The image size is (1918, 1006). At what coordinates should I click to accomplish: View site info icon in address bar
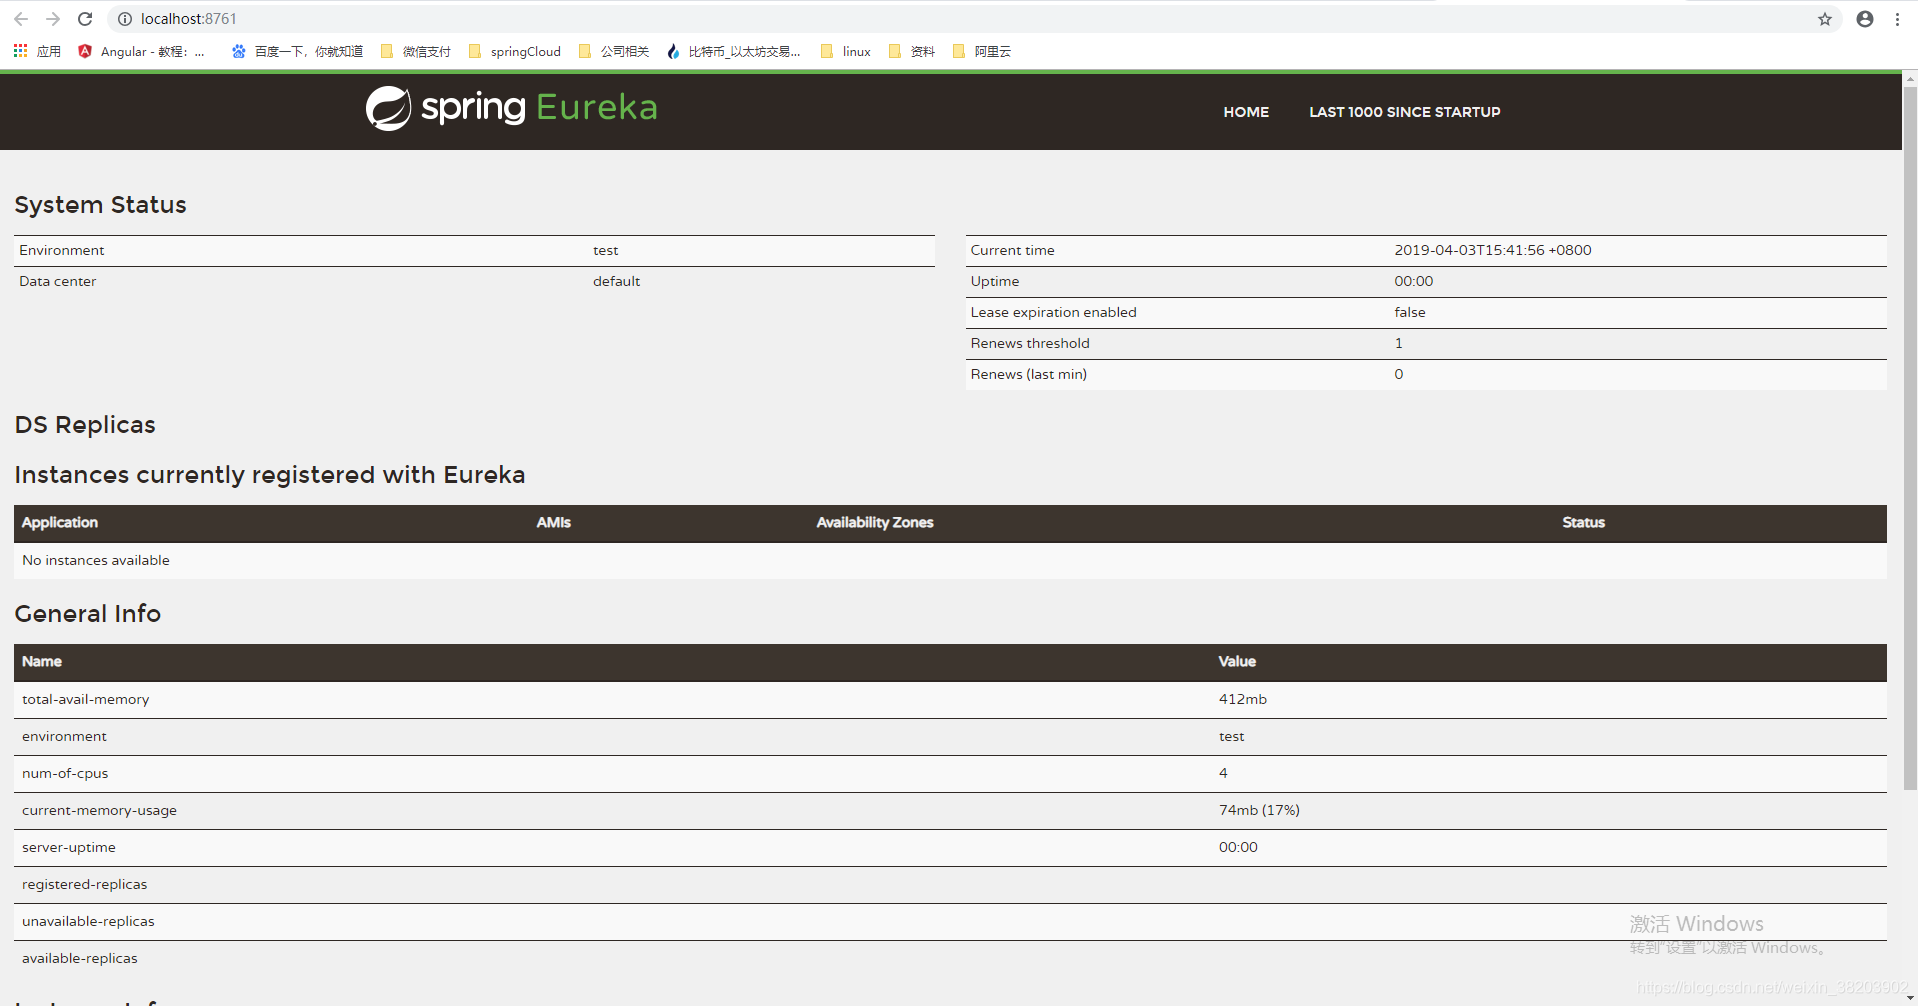pos(125,19)
